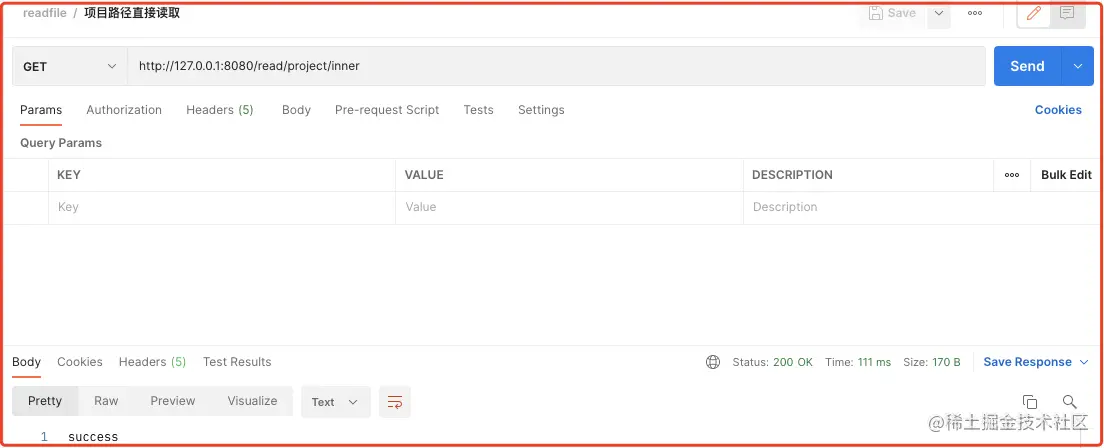1104x448 pixels.
Task: Open the request Headers (5) tab
Action: click(x=220, y=110)
